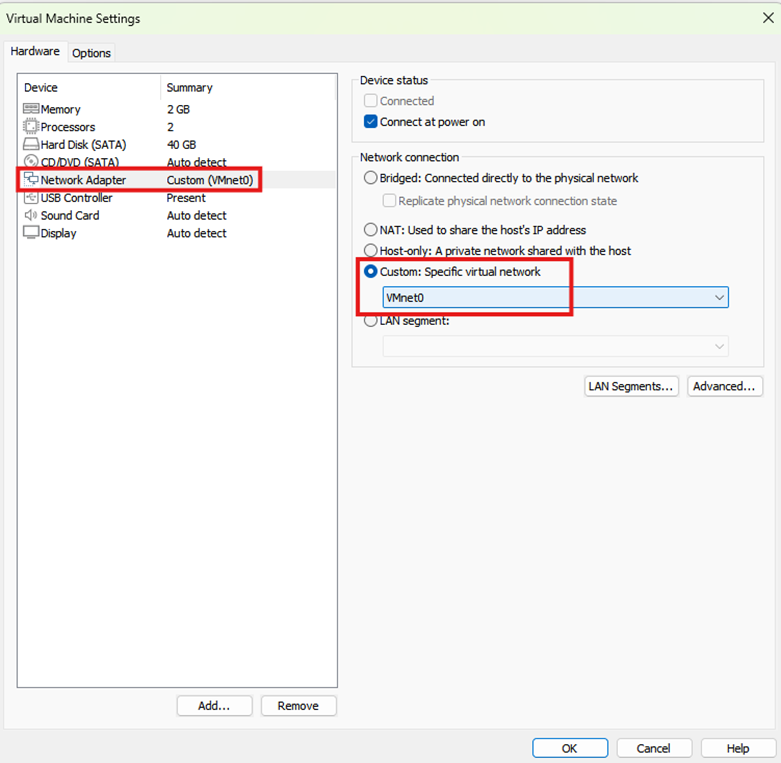This screenshot has width=781, height=763.
Task: Click the 2 GB memory summary
Action: click(178, 109)
